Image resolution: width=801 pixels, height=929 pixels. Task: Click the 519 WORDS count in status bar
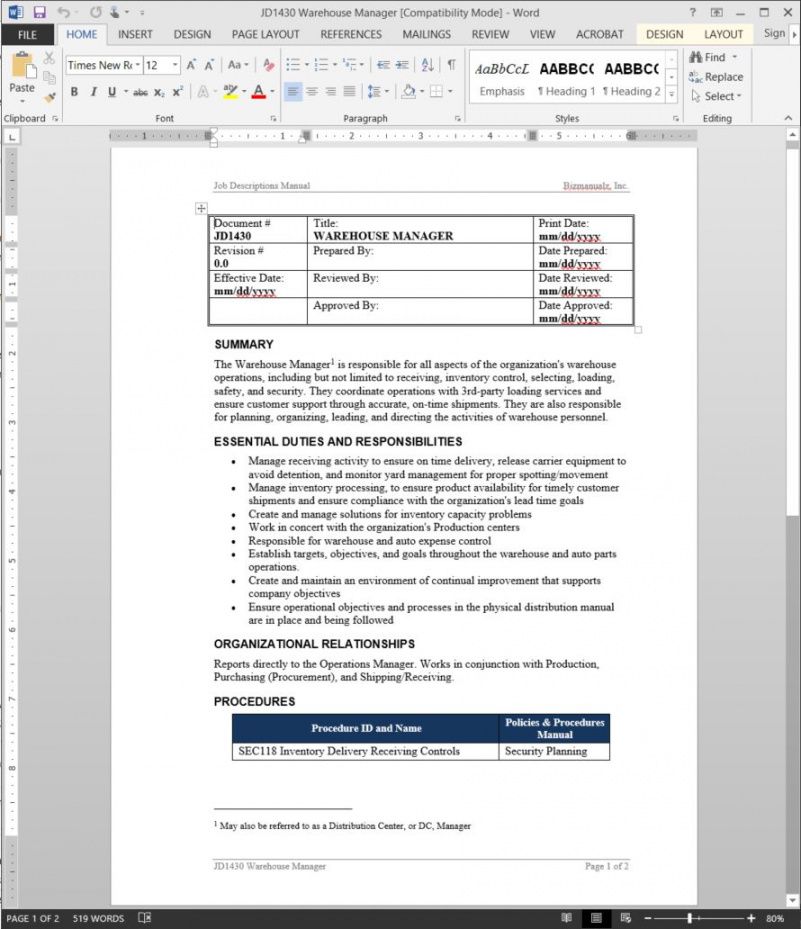pos(99,918)
